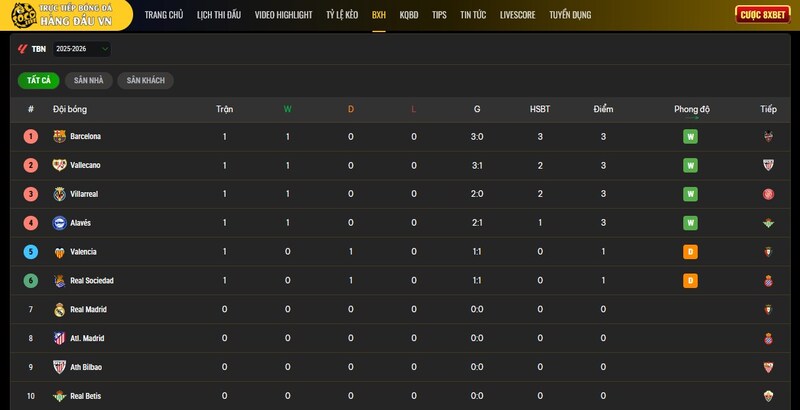Select the Sân nhà filter
The width and height of the screenshot is (800, 410).
[x=89, y=81]
